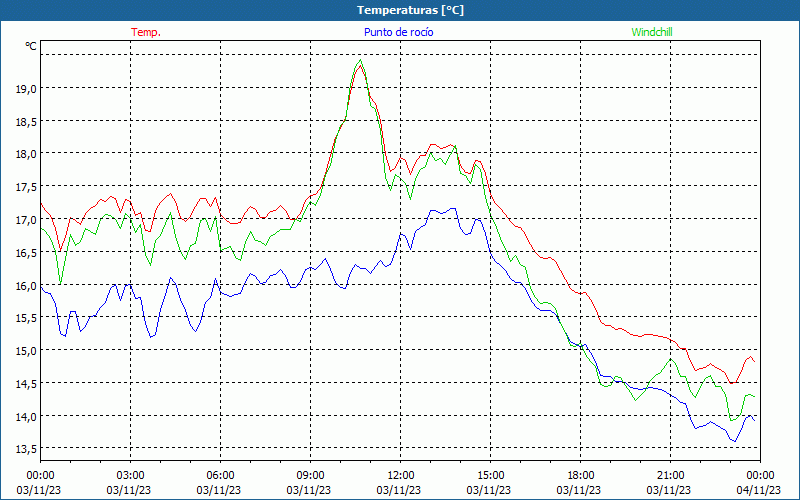
Task: Click the temperature peak near 10:40
Action: (x=361, y=65)
